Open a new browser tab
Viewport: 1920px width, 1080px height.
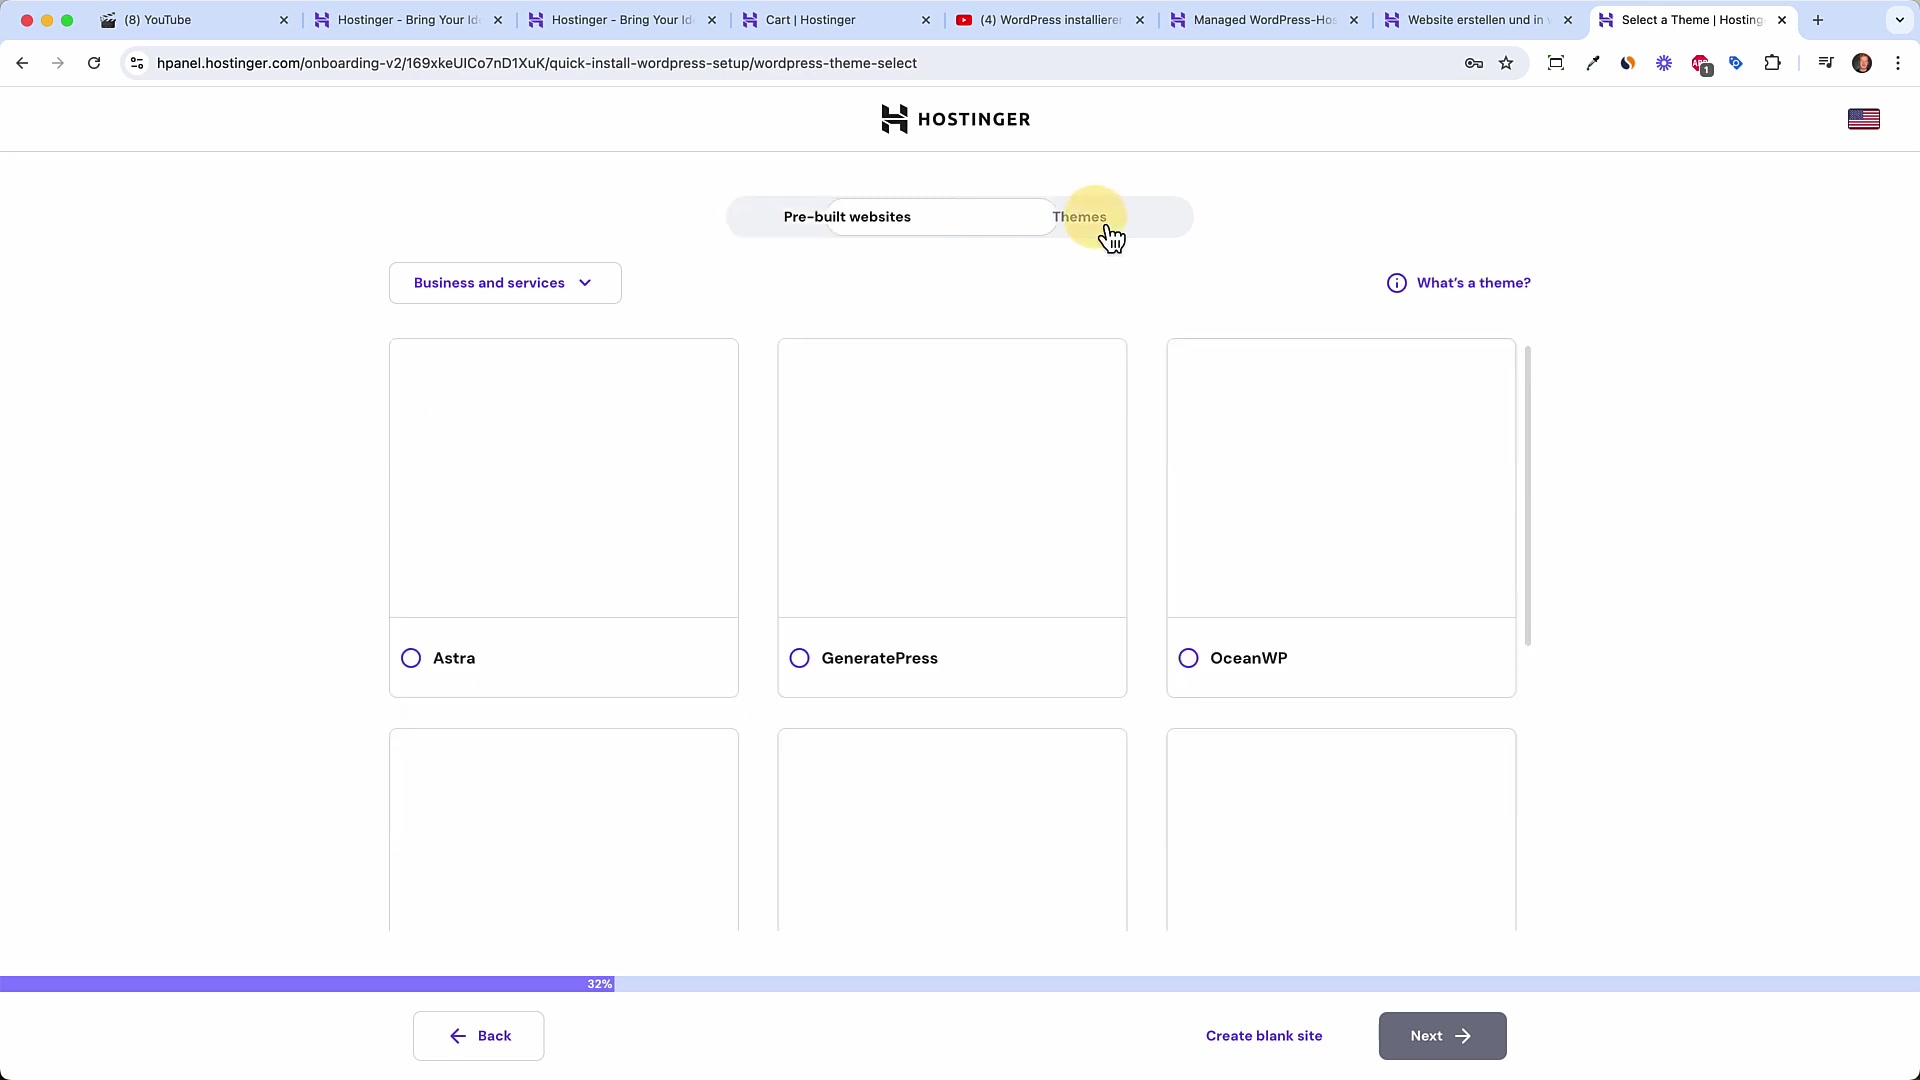tap(1818, 20)
